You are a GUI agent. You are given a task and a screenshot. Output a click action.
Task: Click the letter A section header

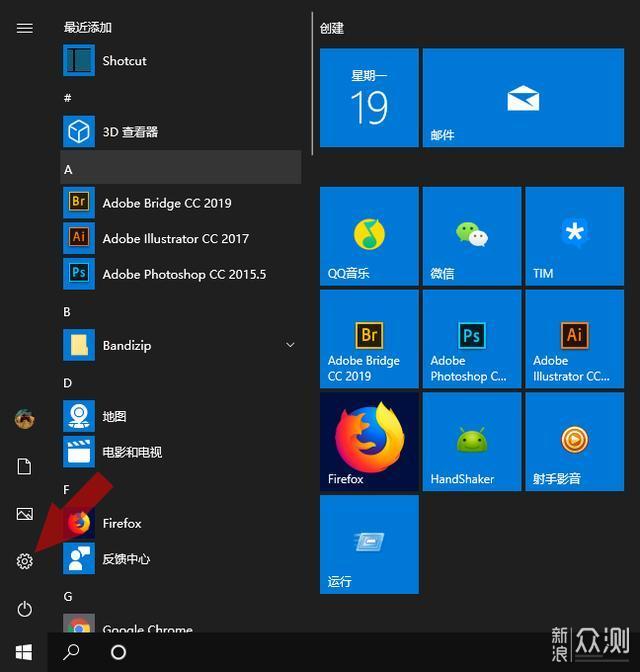point(180,167)
